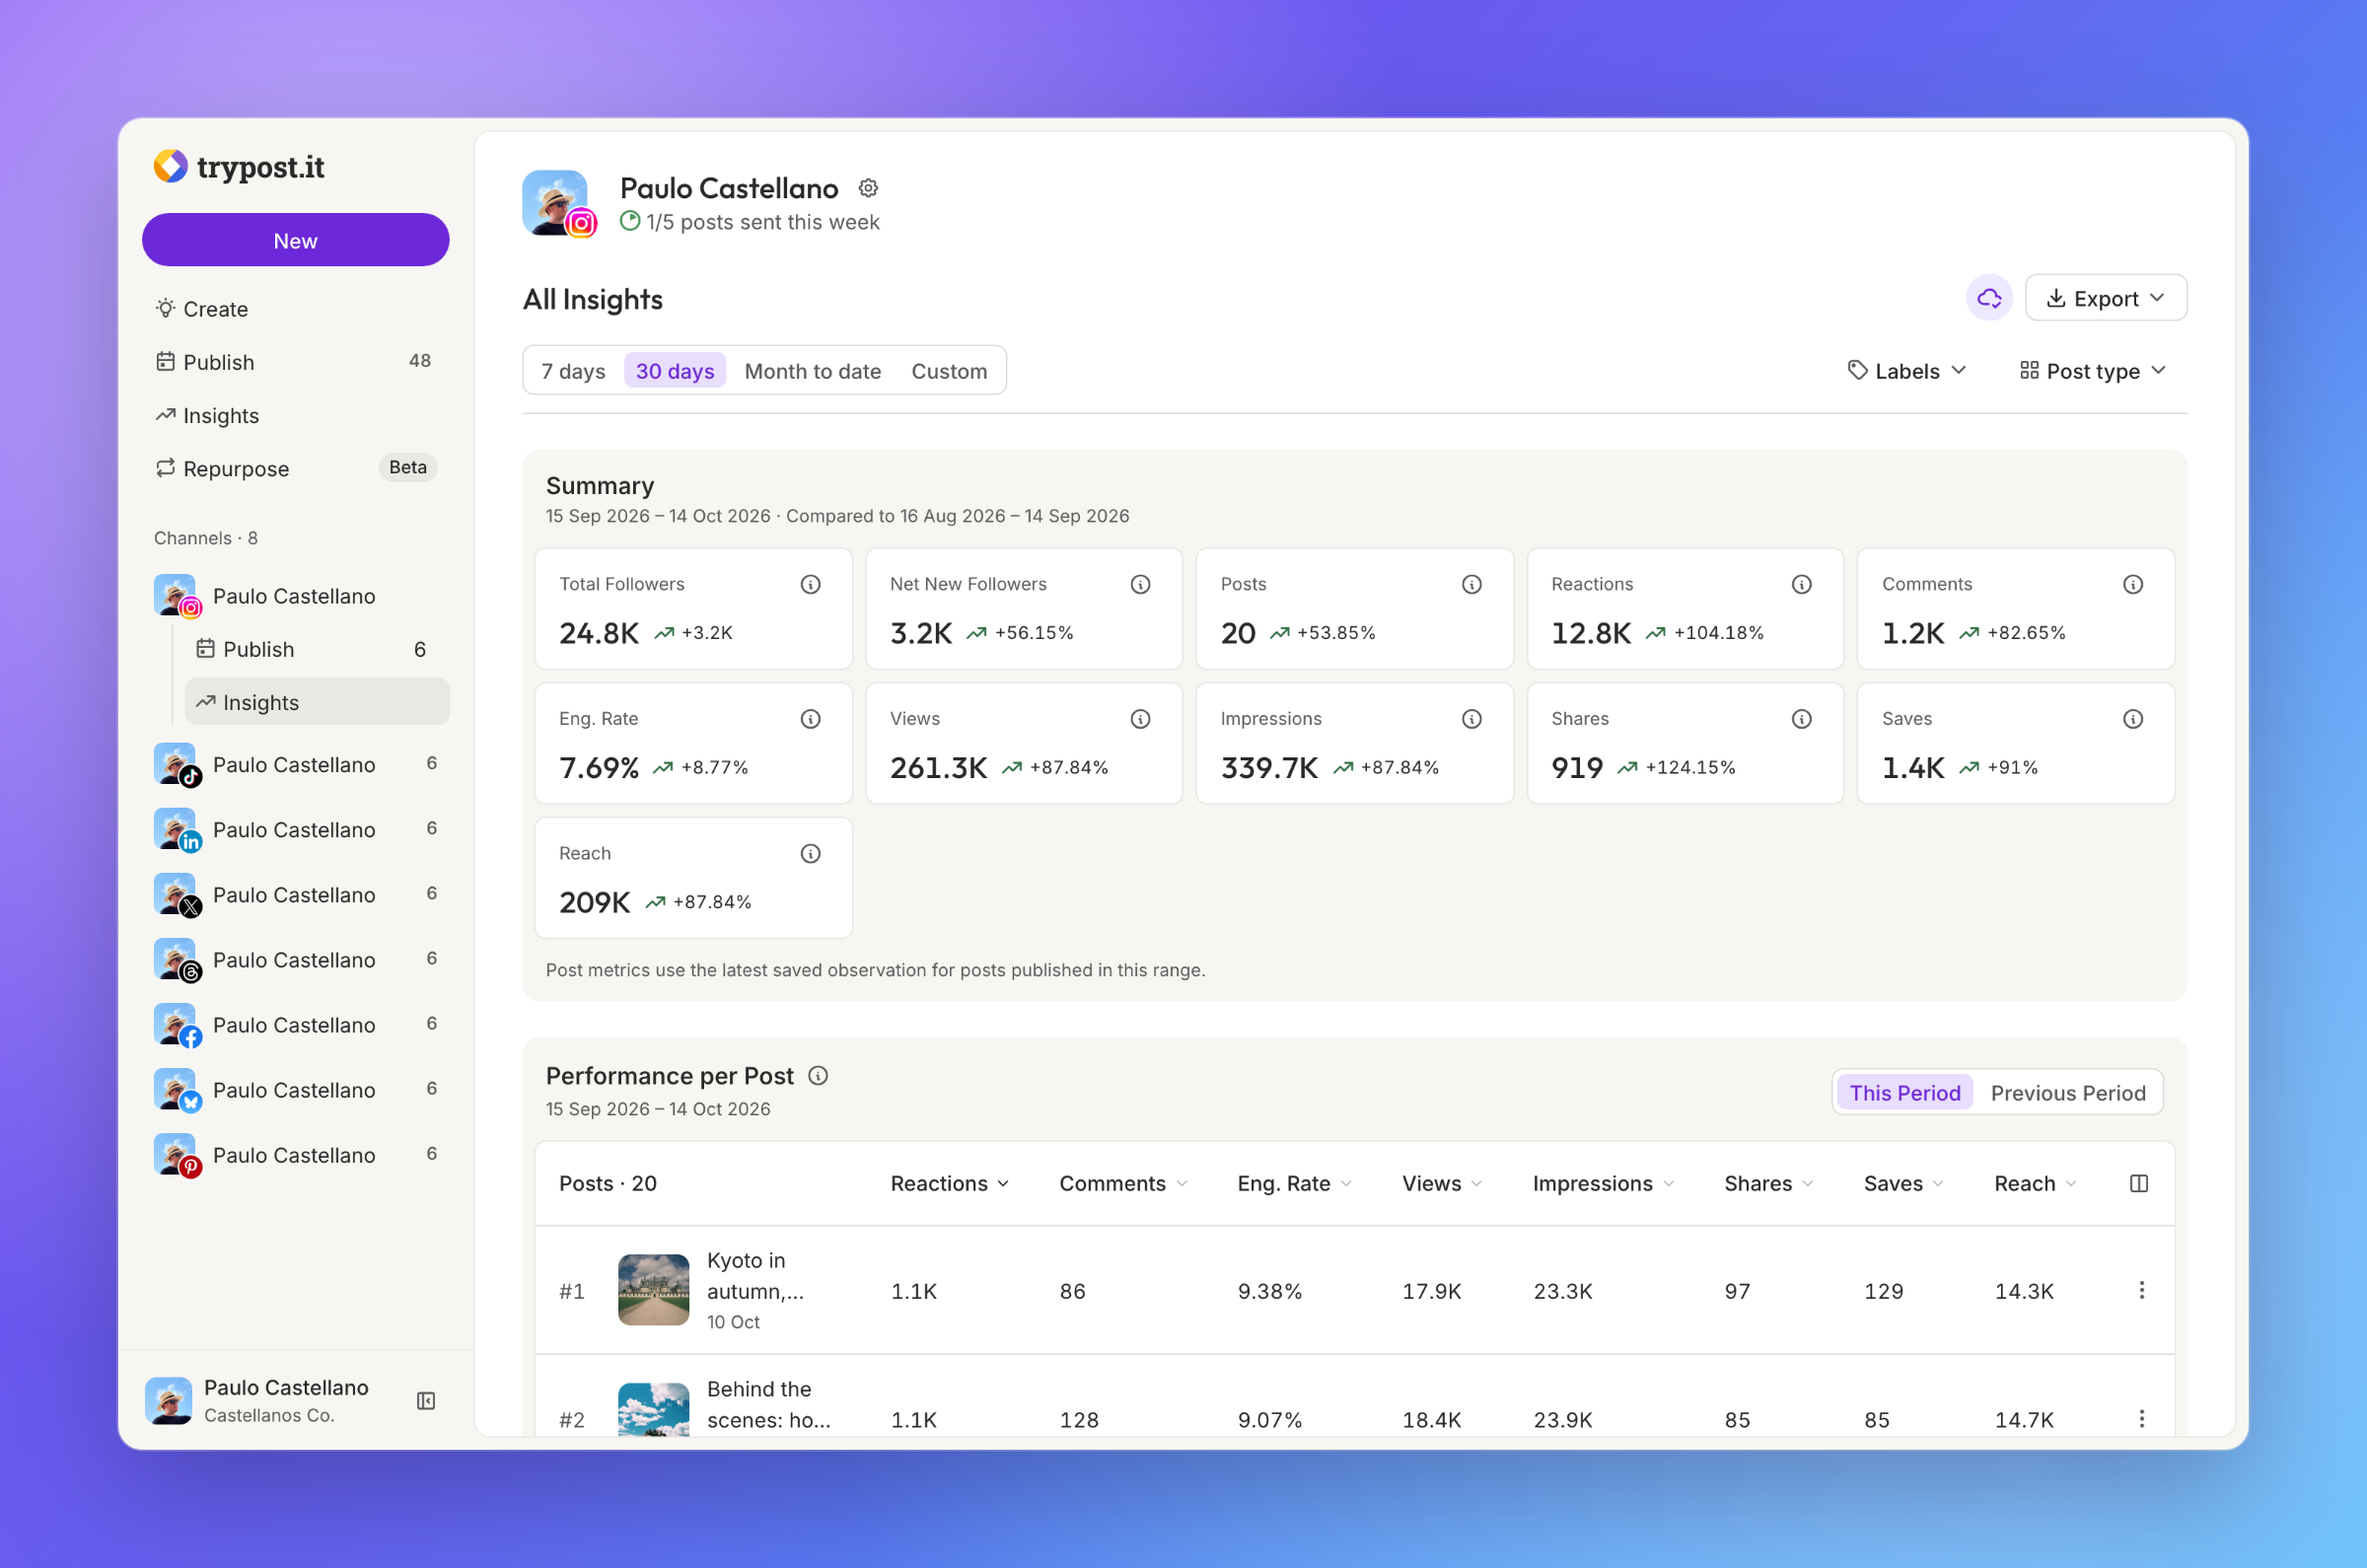Click the New button
2367x1568 pixels.
click(x=296, y=240)
